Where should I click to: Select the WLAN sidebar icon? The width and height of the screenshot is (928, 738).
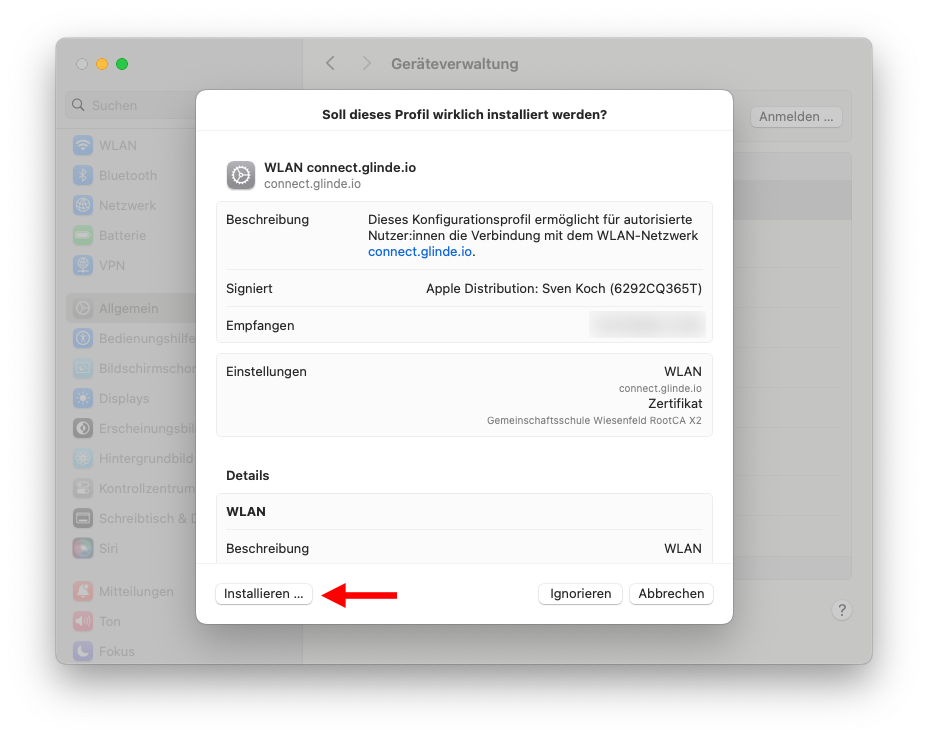click(x=83, y=146)
